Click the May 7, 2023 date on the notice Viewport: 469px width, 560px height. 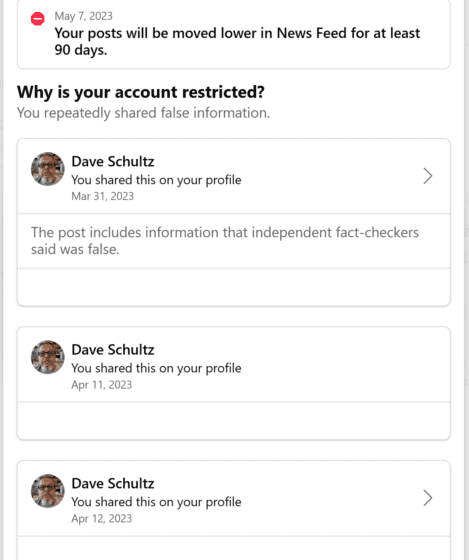pos(83,16)
